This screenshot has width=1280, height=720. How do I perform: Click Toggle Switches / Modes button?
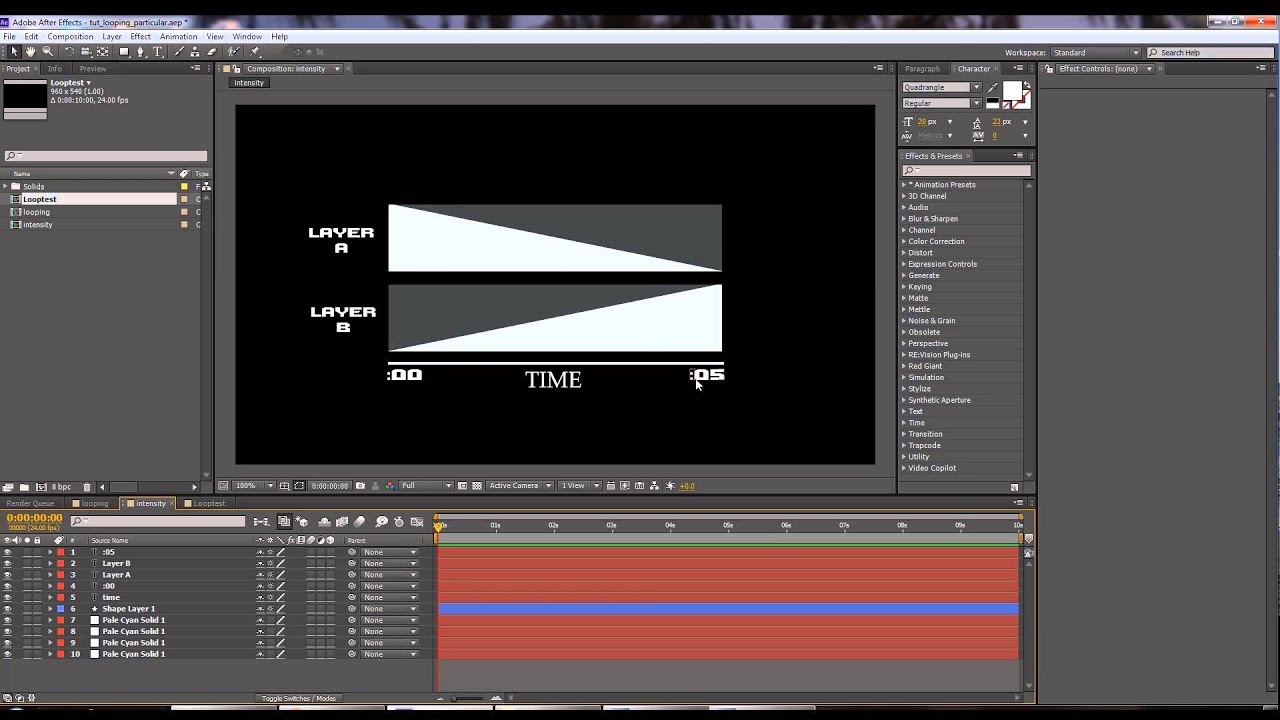coord(298,698)
